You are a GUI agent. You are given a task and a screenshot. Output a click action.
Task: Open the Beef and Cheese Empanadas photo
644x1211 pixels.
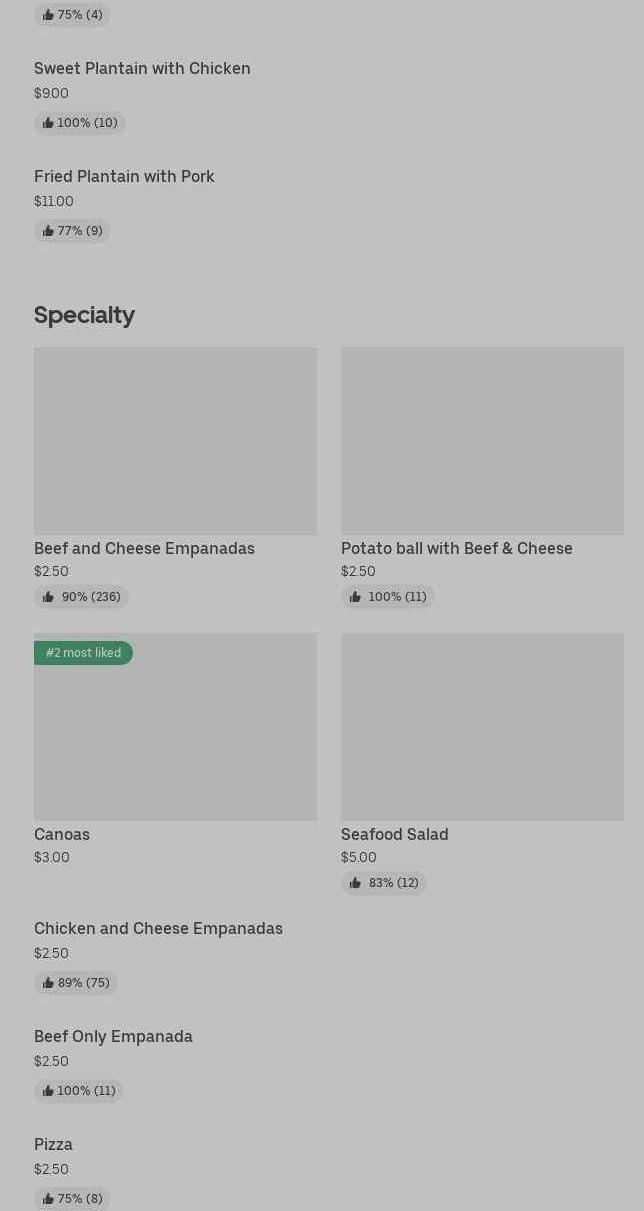pyautogui.click(x=175, y=440)
